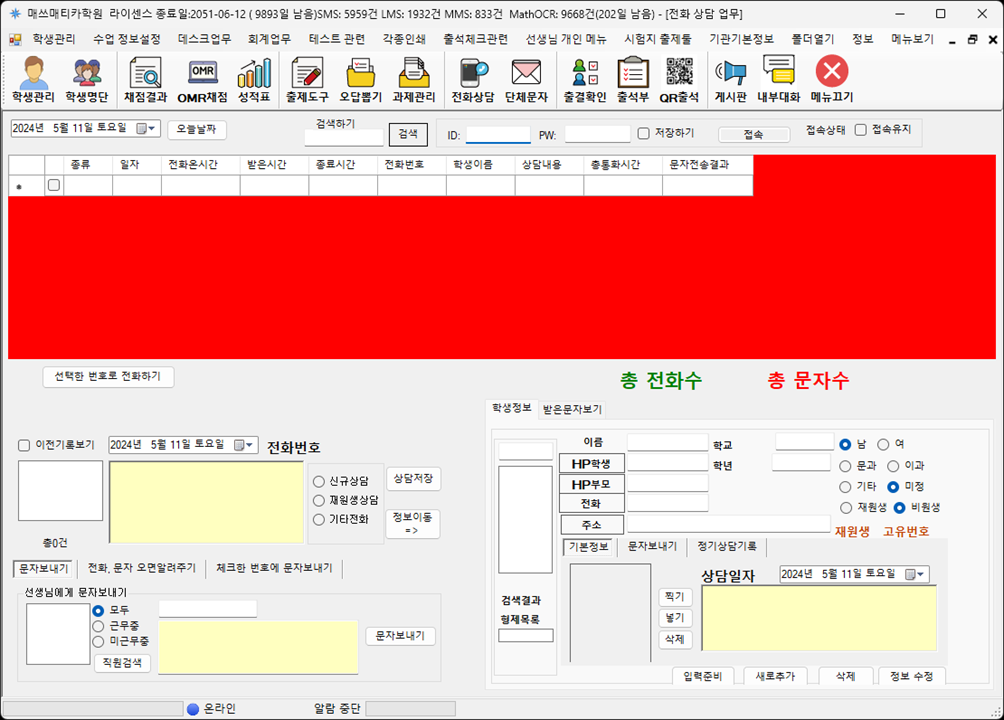Viewport: 1004px width, 720px height.
Task: Click the OMR채점 toolbar icon
Action: pos(202,79)
